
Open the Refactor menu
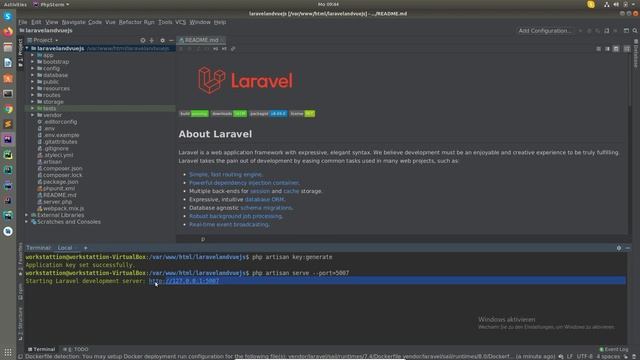click(x=130, y=22)
